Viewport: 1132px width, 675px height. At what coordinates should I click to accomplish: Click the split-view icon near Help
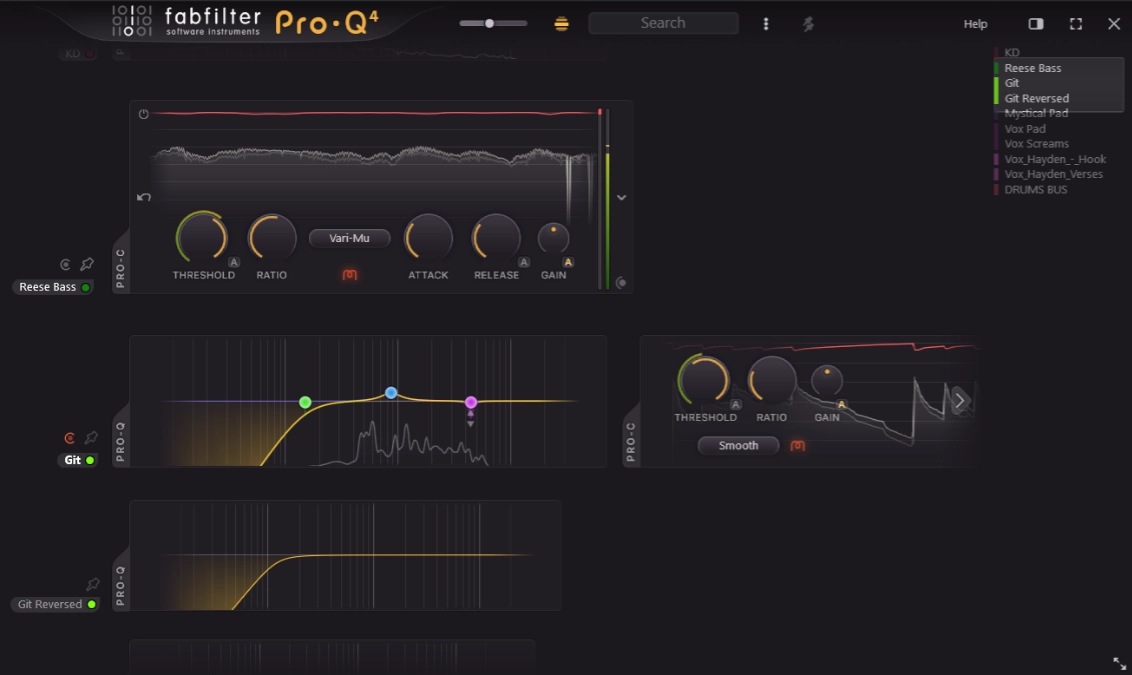click(1036, 23)
